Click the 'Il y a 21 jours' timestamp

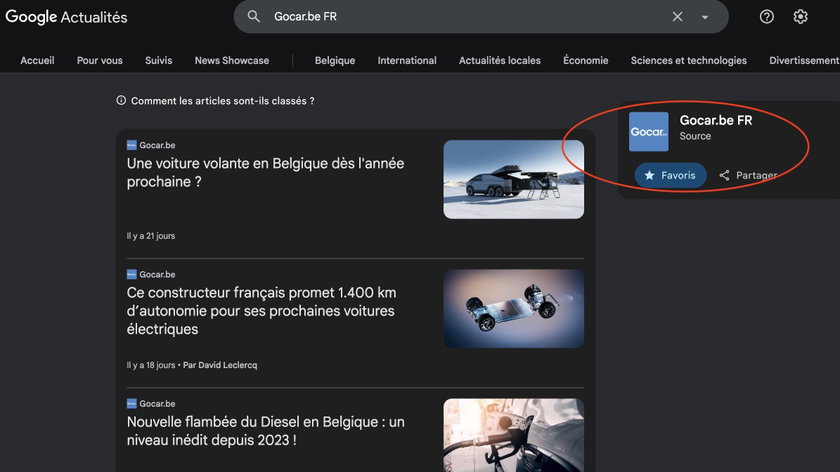coord(151,236)
